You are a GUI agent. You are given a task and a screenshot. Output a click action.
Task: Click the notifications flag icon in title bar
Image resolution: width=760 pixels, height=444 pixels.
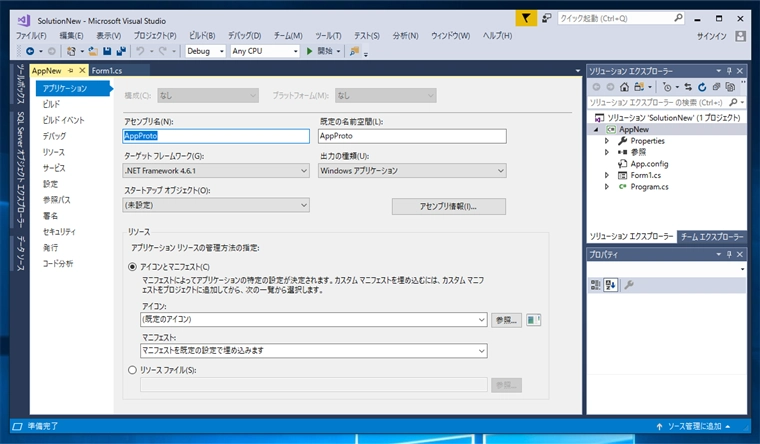pos(526,19)
